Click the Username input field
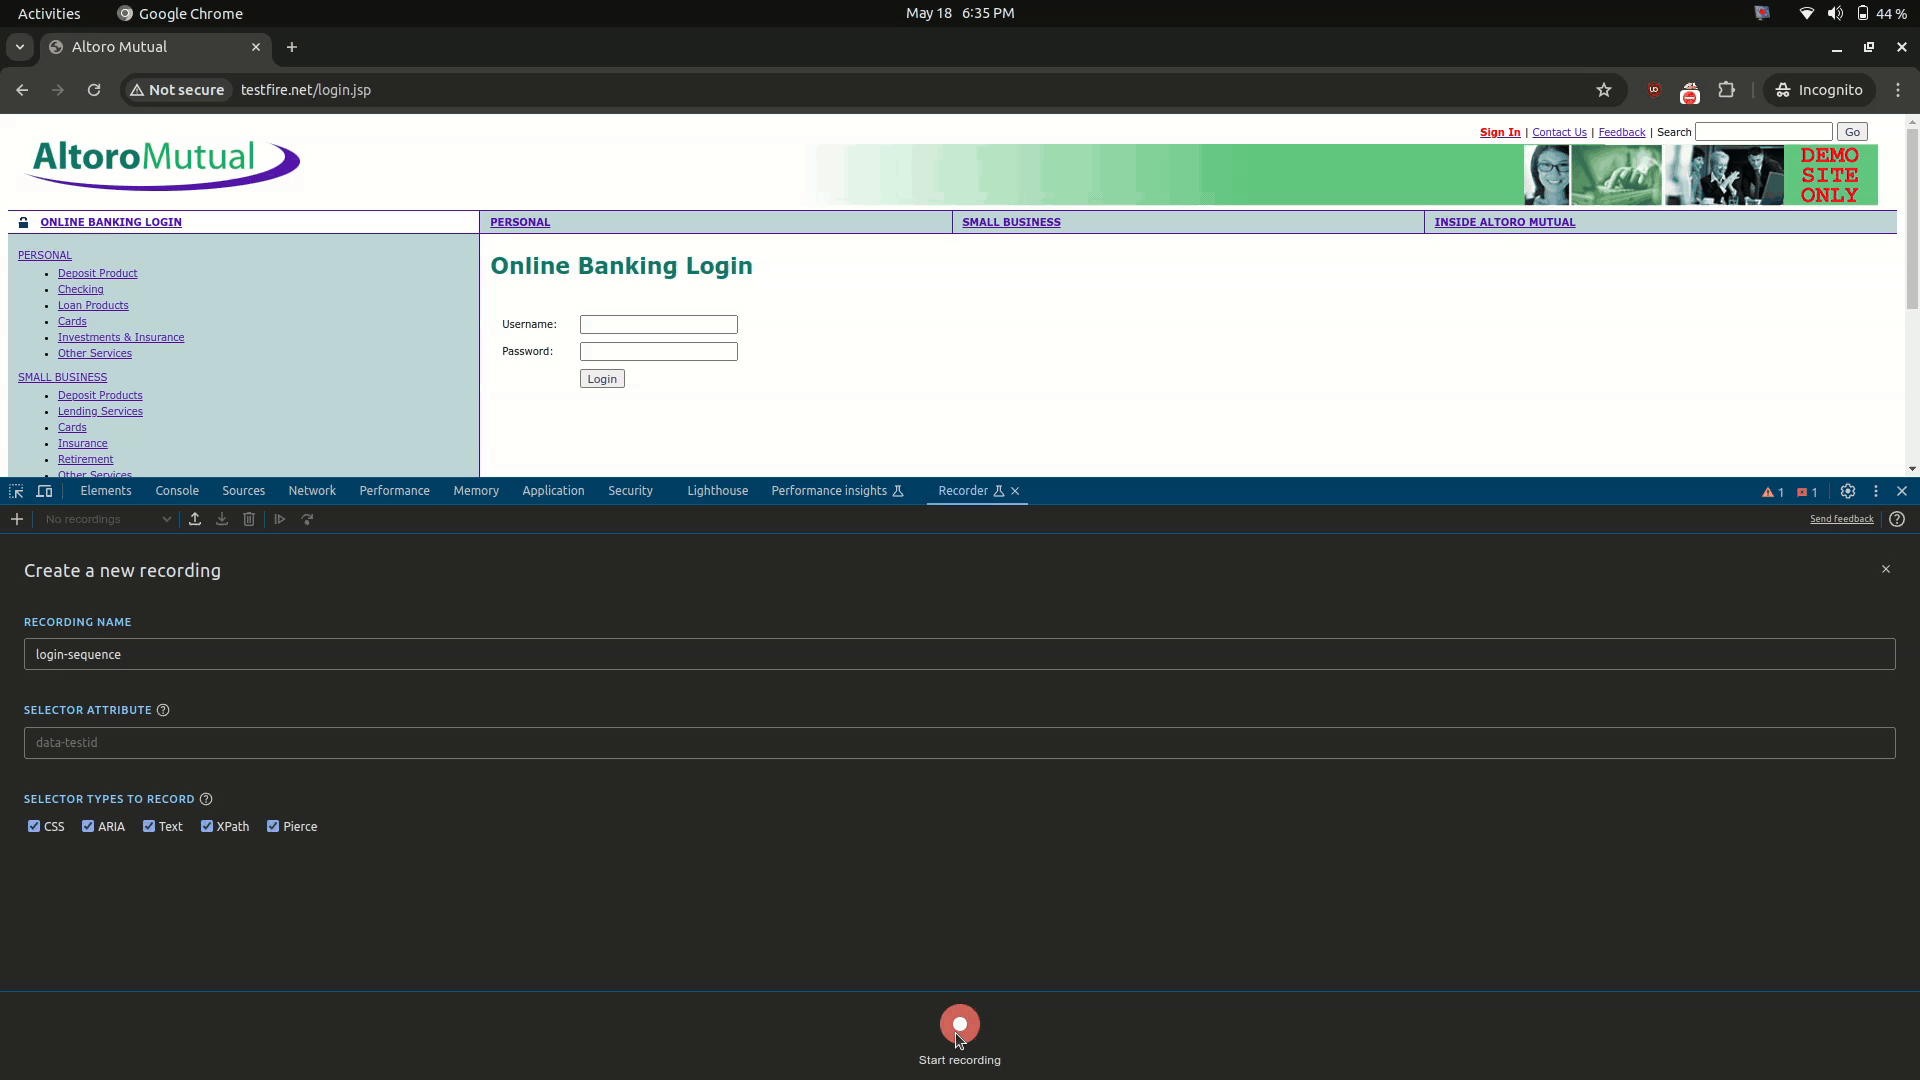1920x1080 pixels. pyautogui.click(x=659, y=324)
